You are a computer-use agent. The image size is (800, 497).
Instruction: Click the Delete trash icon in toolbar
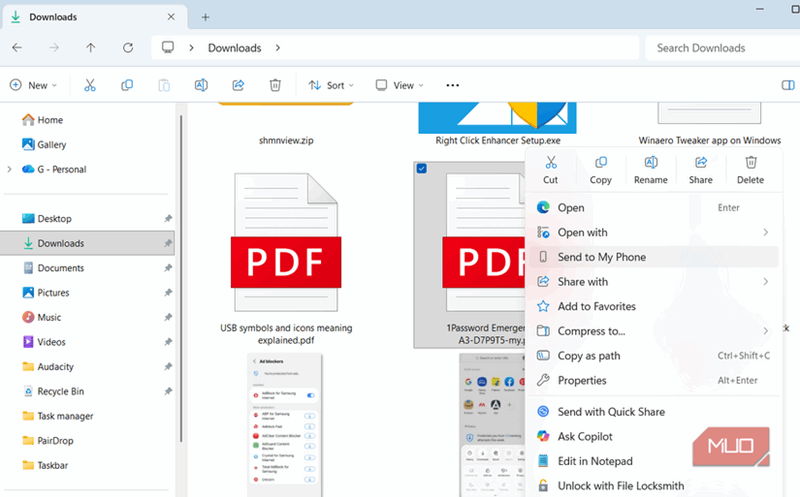point(275,86)
